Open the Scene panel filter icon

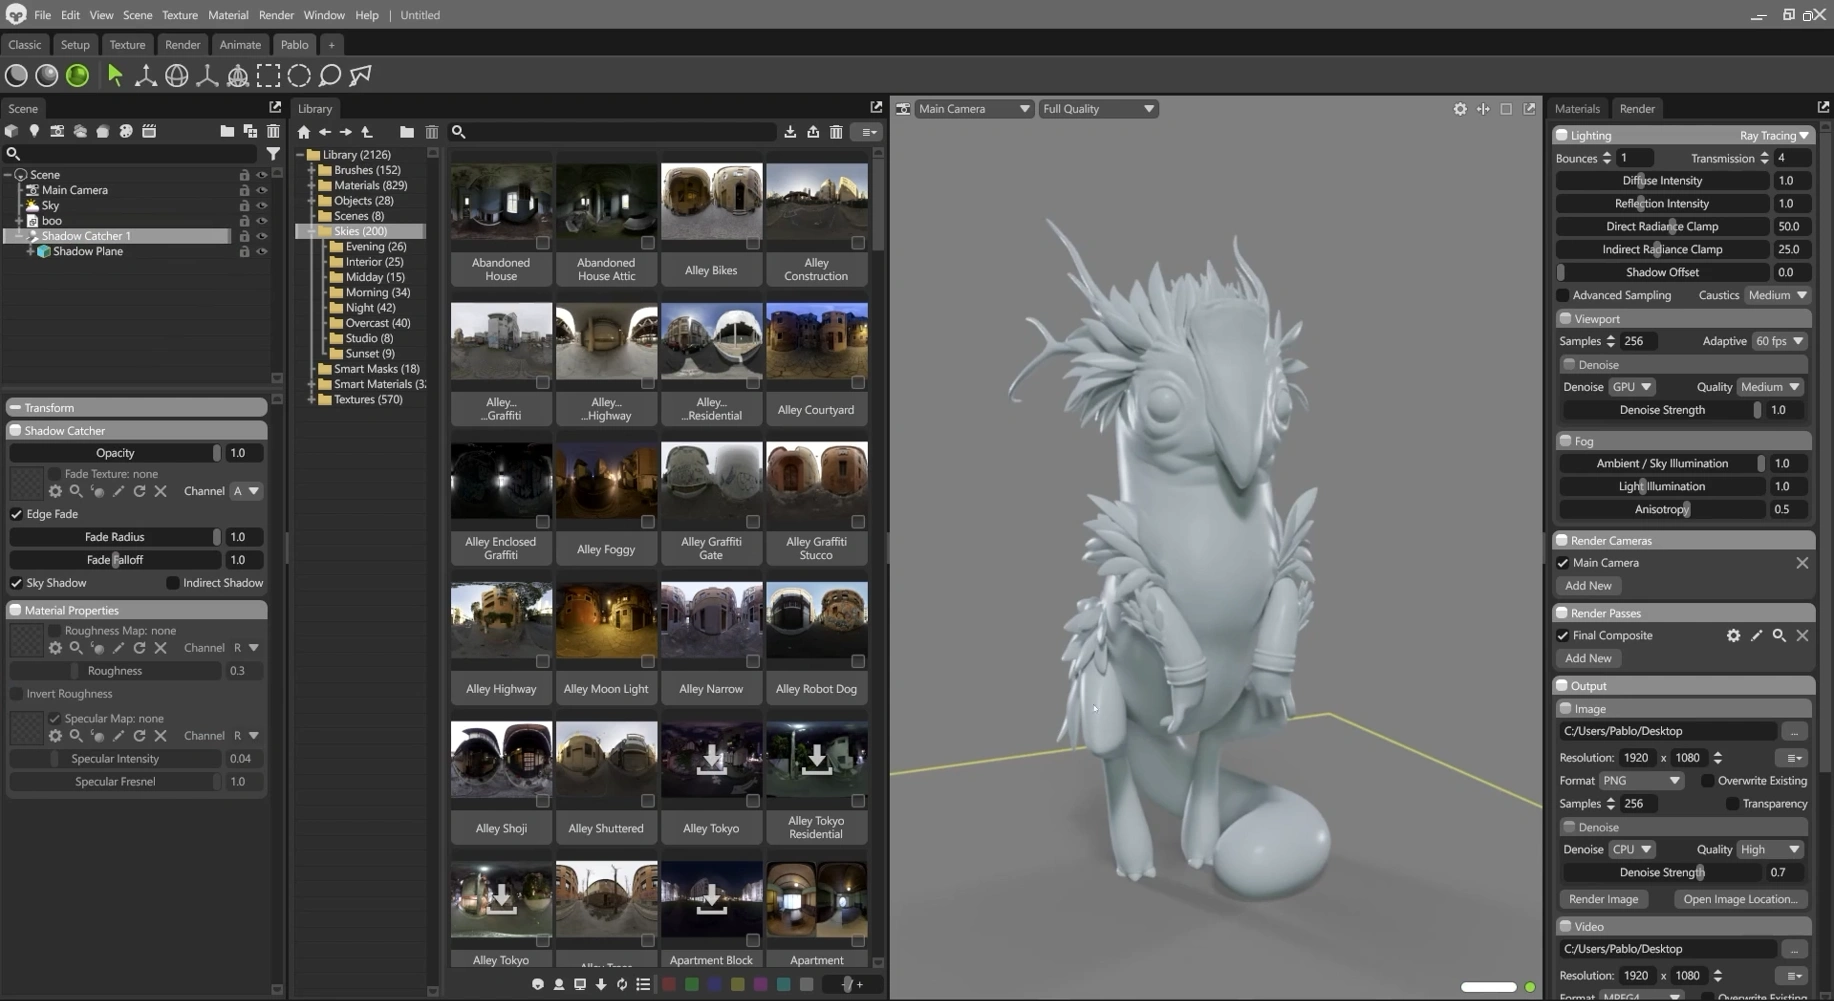pyautogui.click(x=273, y=154)
